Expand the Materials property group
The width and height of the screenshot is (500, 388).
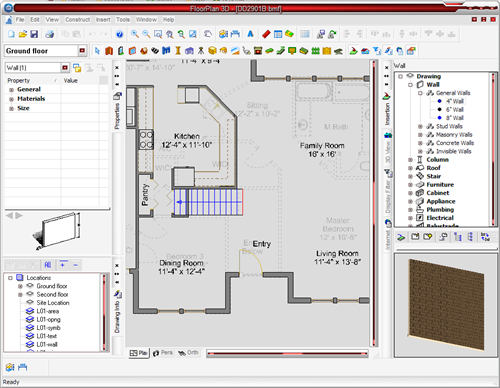[11, 99]
